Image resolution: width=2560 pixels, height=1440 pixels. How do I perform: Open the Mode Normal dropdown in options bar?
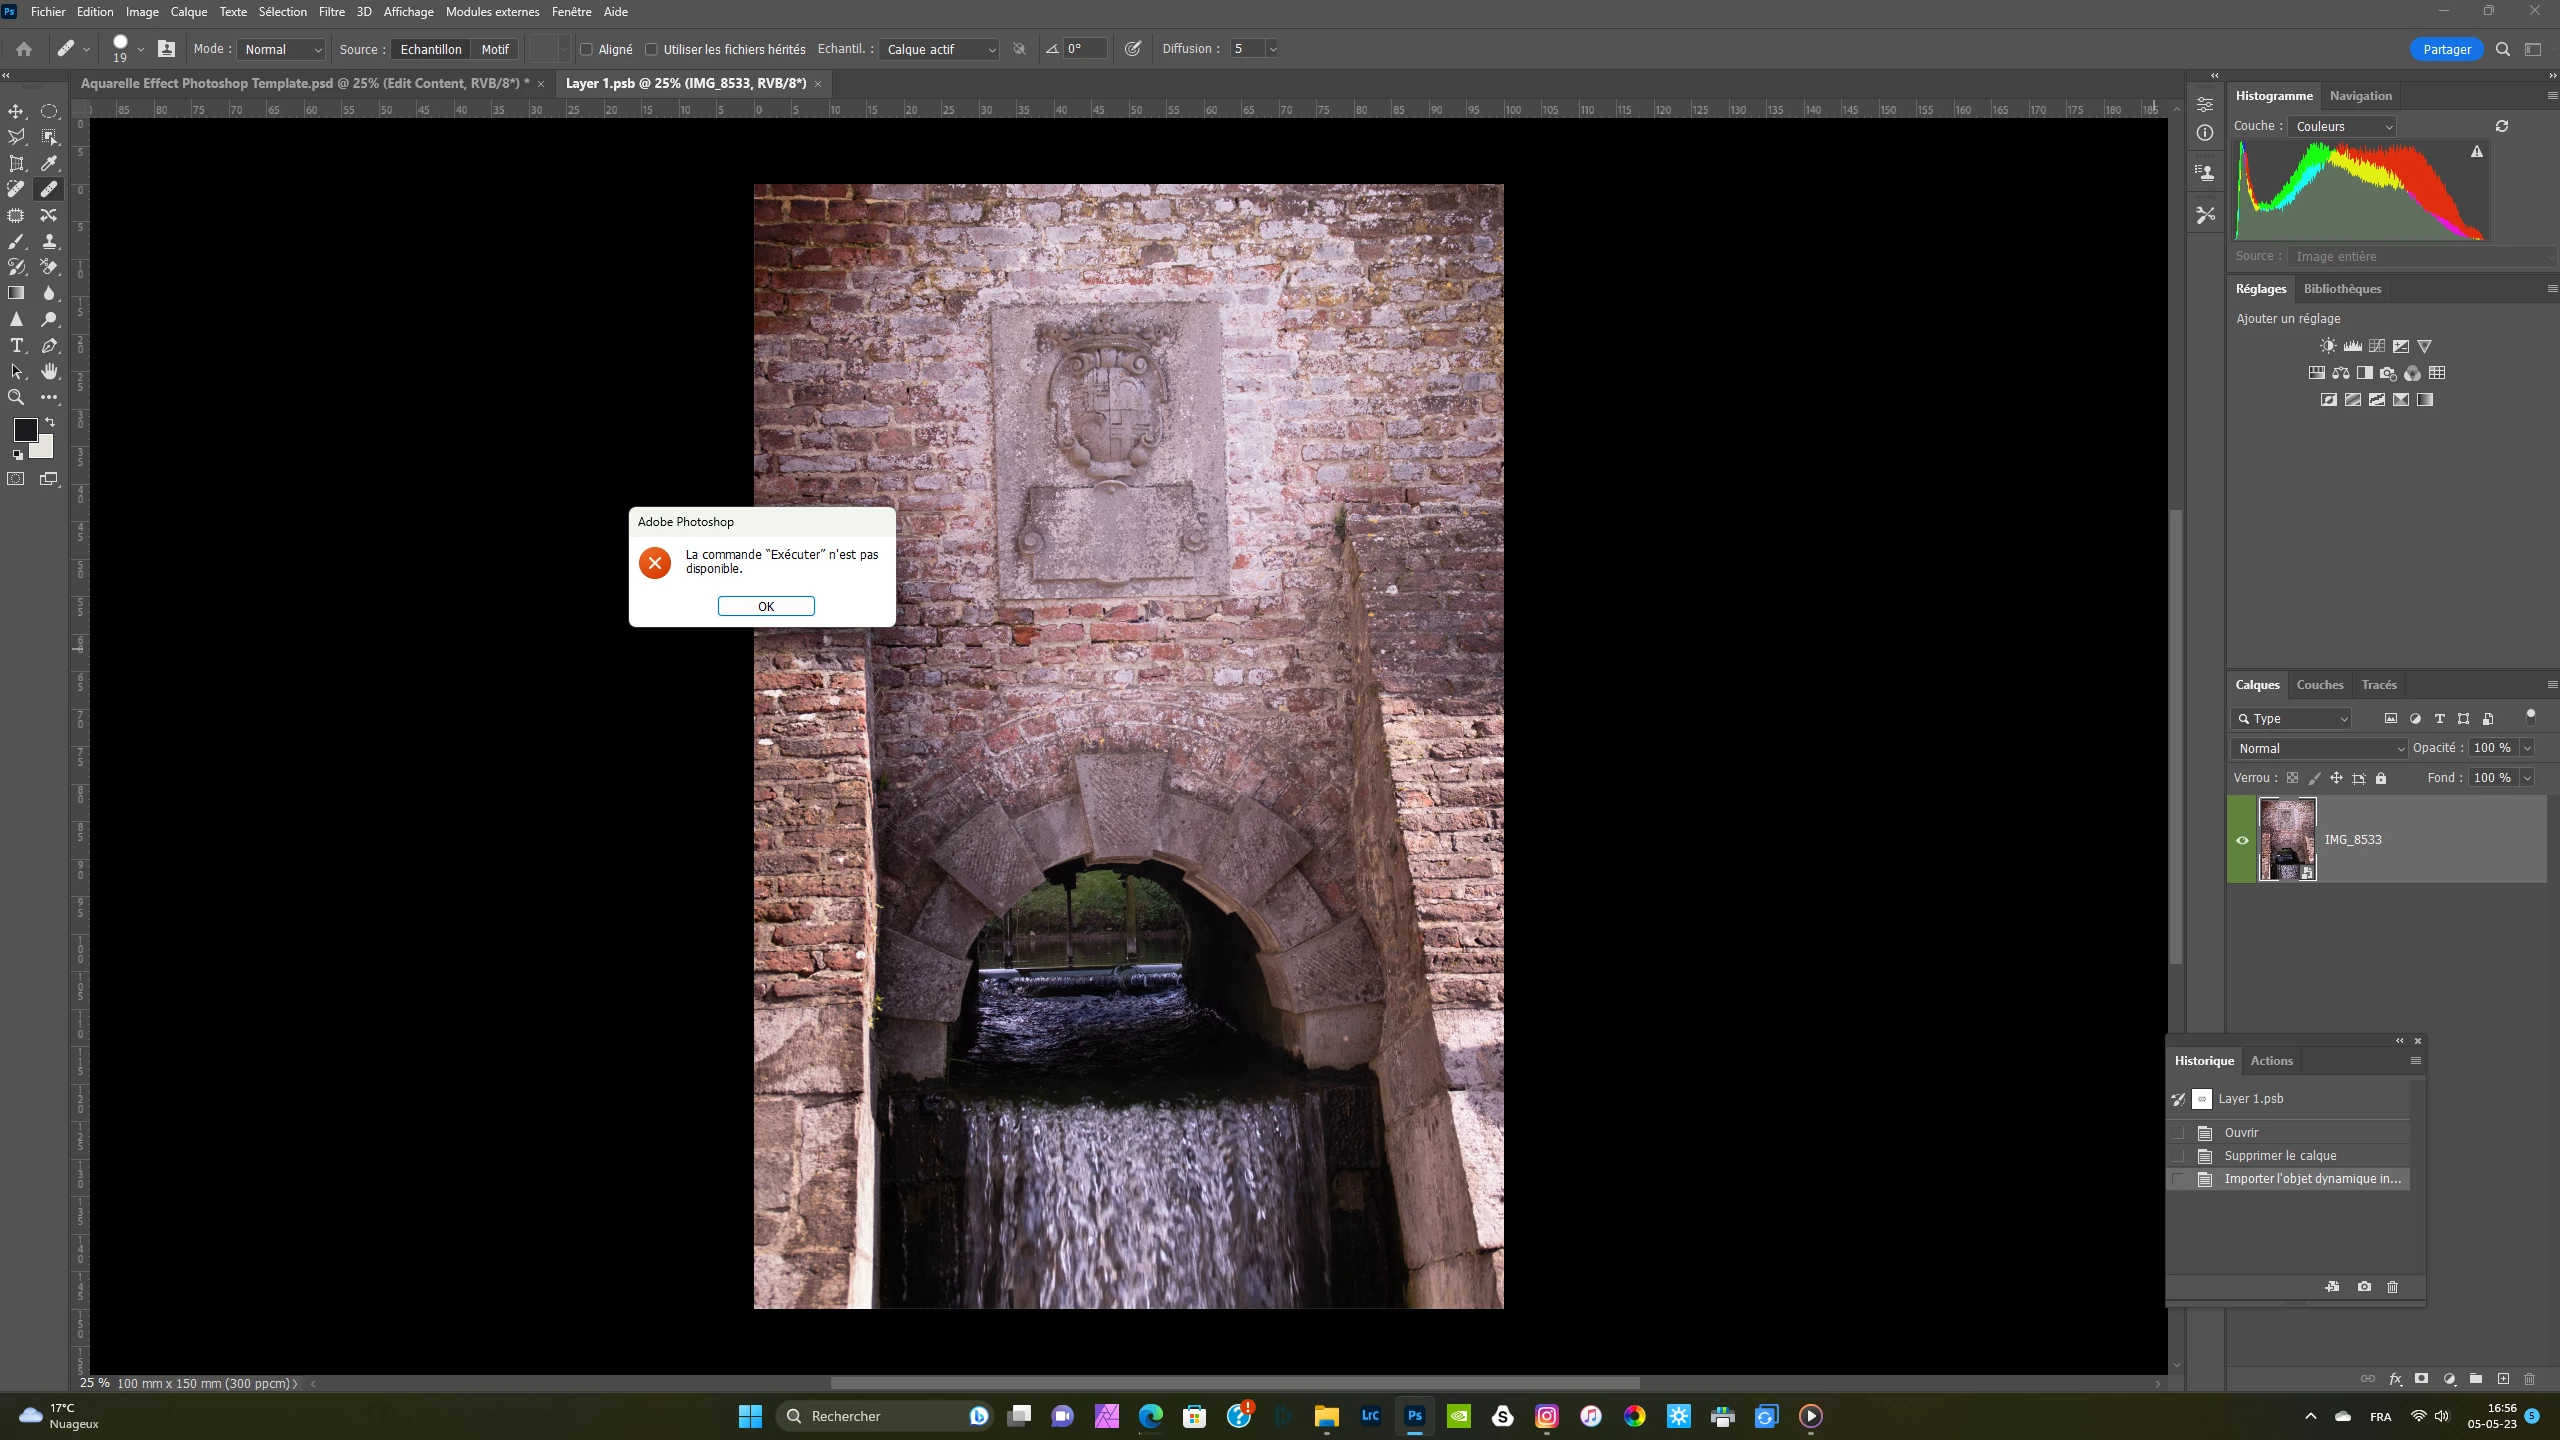coord(283,49)
